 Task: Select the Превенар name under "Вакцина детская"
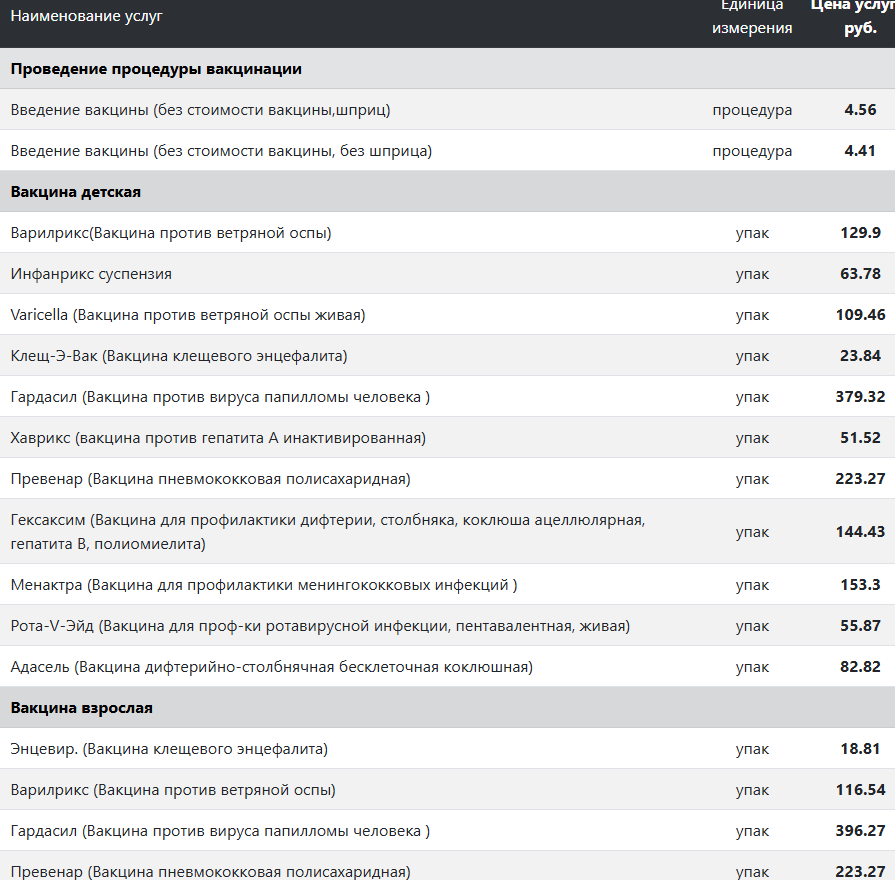click(x=211, y=479)
